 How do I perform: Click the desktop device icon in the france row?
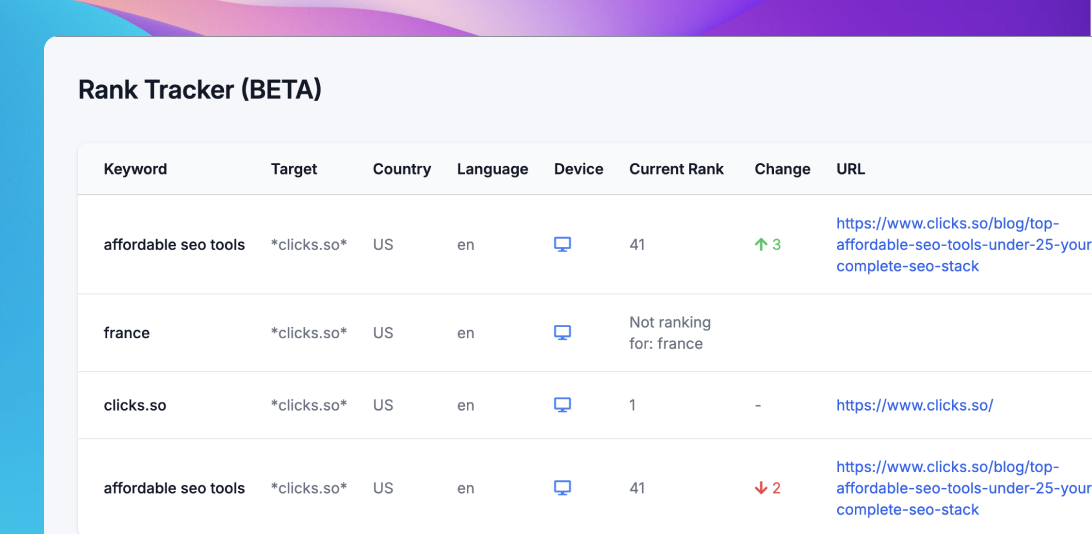coord(562,333)
